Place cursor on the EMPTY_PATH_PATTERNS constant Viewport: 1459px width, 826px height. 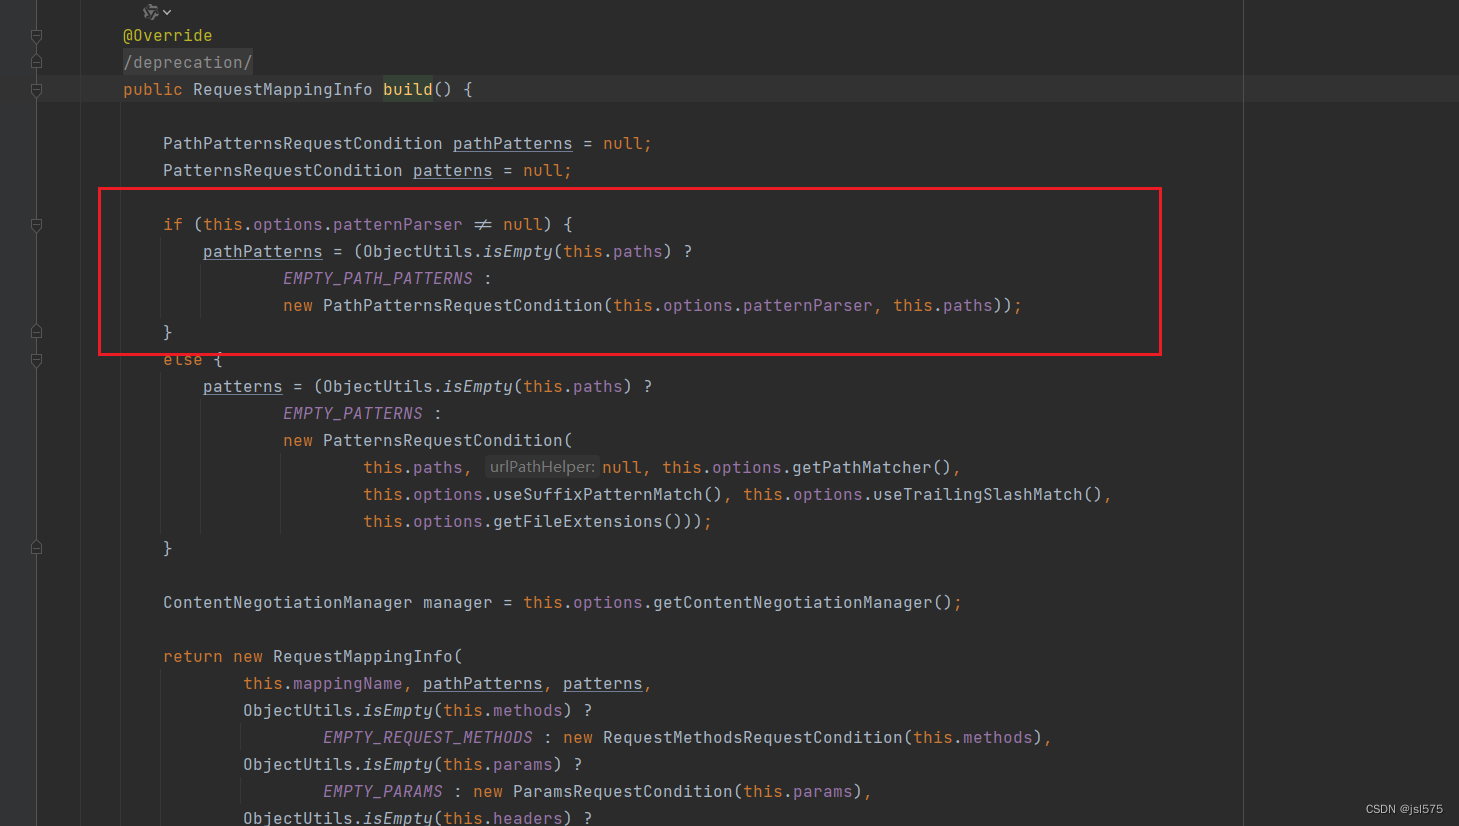pos(377,278)
